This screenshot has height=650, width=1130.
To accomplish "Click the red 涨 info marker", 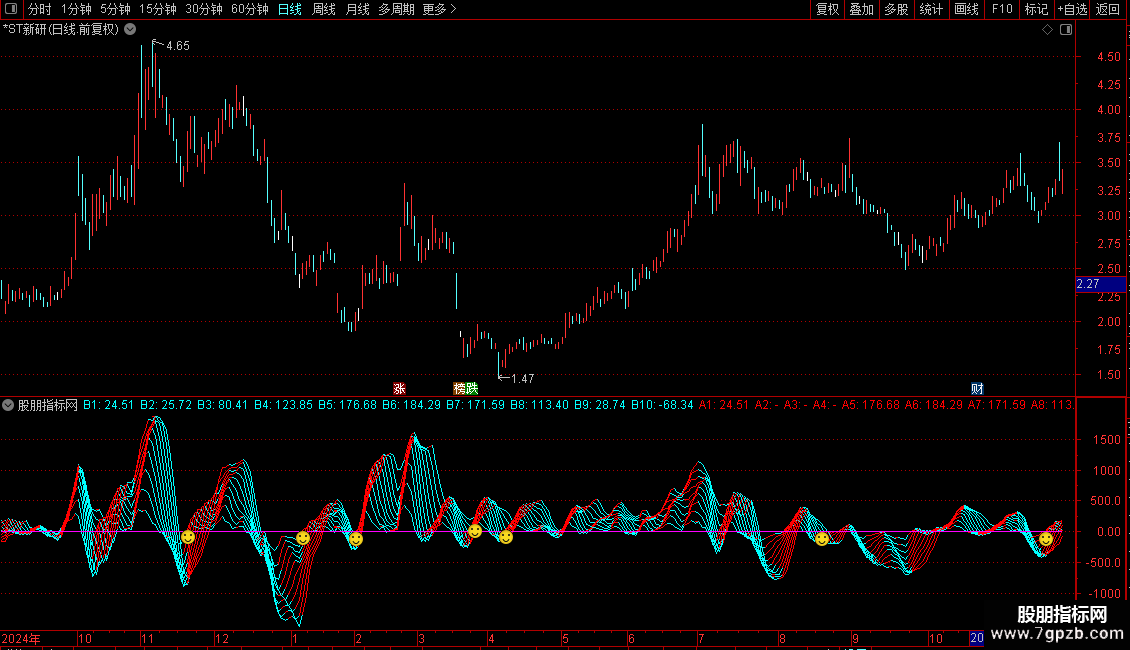I will click(x=399, y=388).
